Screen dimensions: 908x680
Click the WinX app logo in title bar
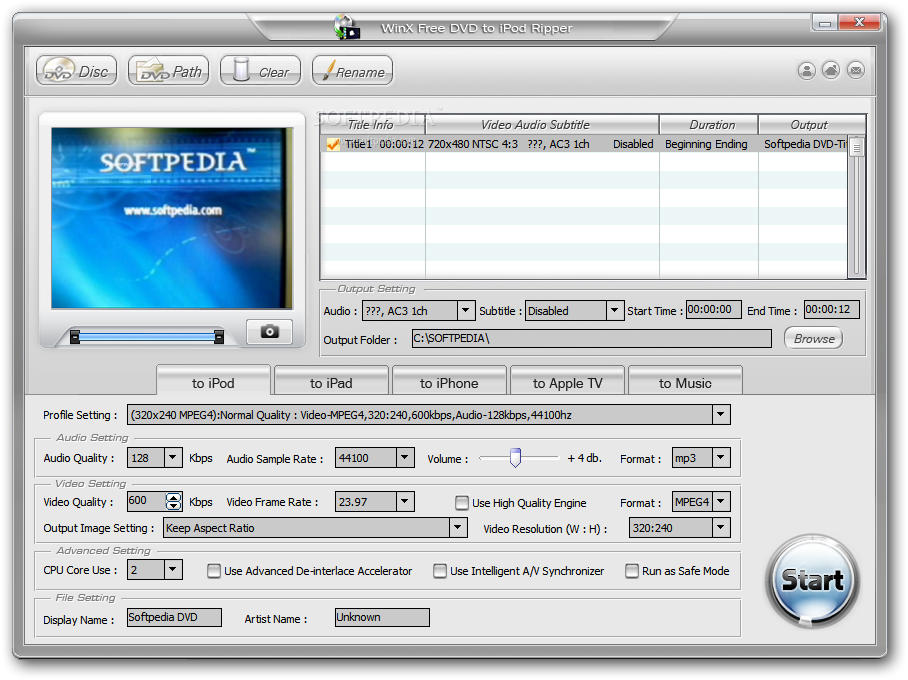(347, 27)
